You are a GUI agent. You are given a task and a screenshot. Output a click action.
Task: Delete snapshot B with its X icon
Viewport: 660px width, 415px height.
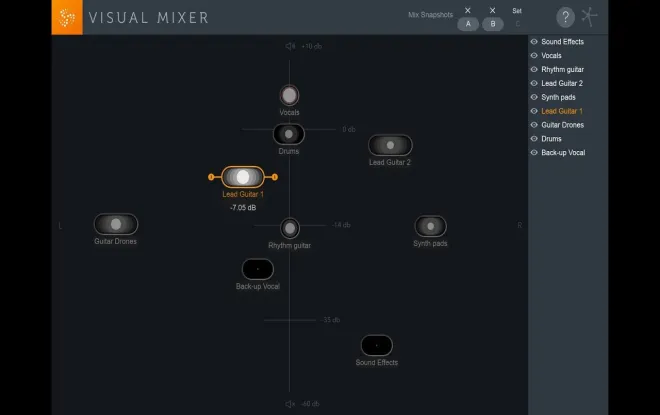point(492,11)
